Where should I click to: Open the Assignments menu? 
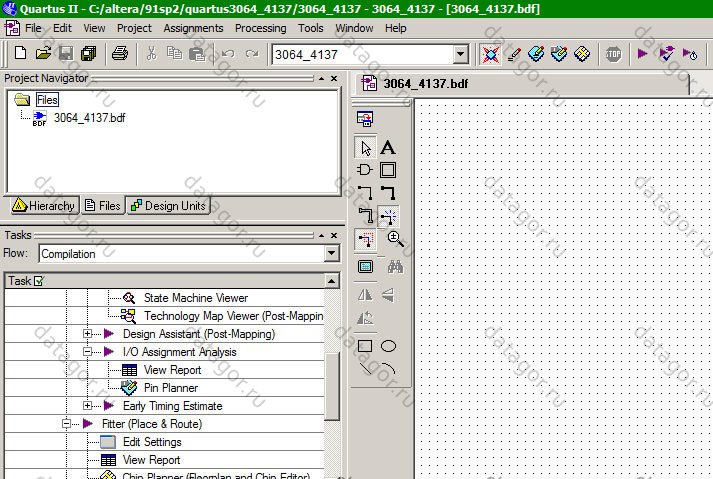[193, 28]
